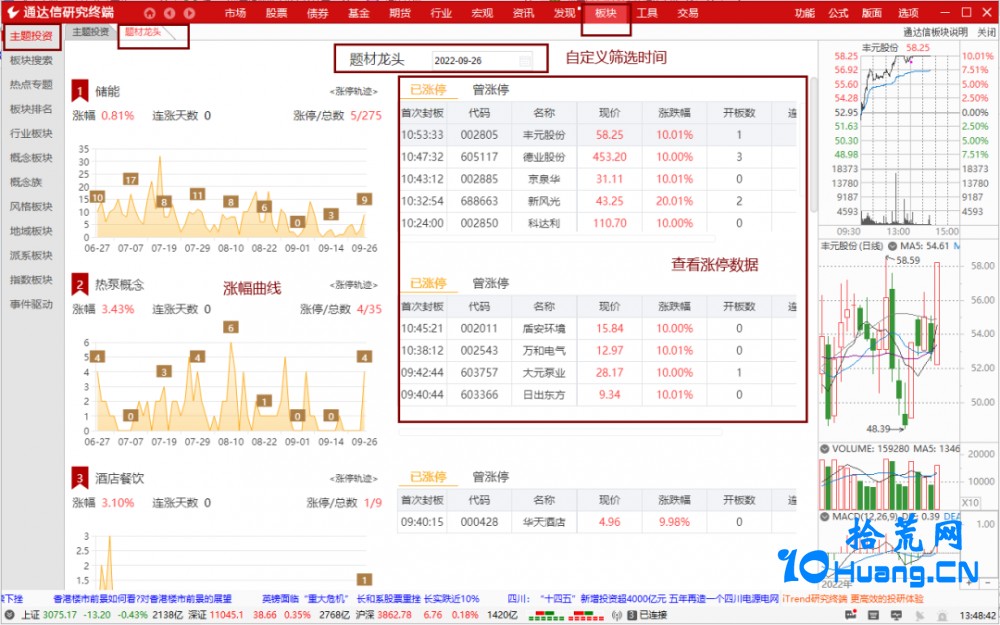Open 热点专题 in the sidebar
1000x625 pixels.
(x=31, y=85)
